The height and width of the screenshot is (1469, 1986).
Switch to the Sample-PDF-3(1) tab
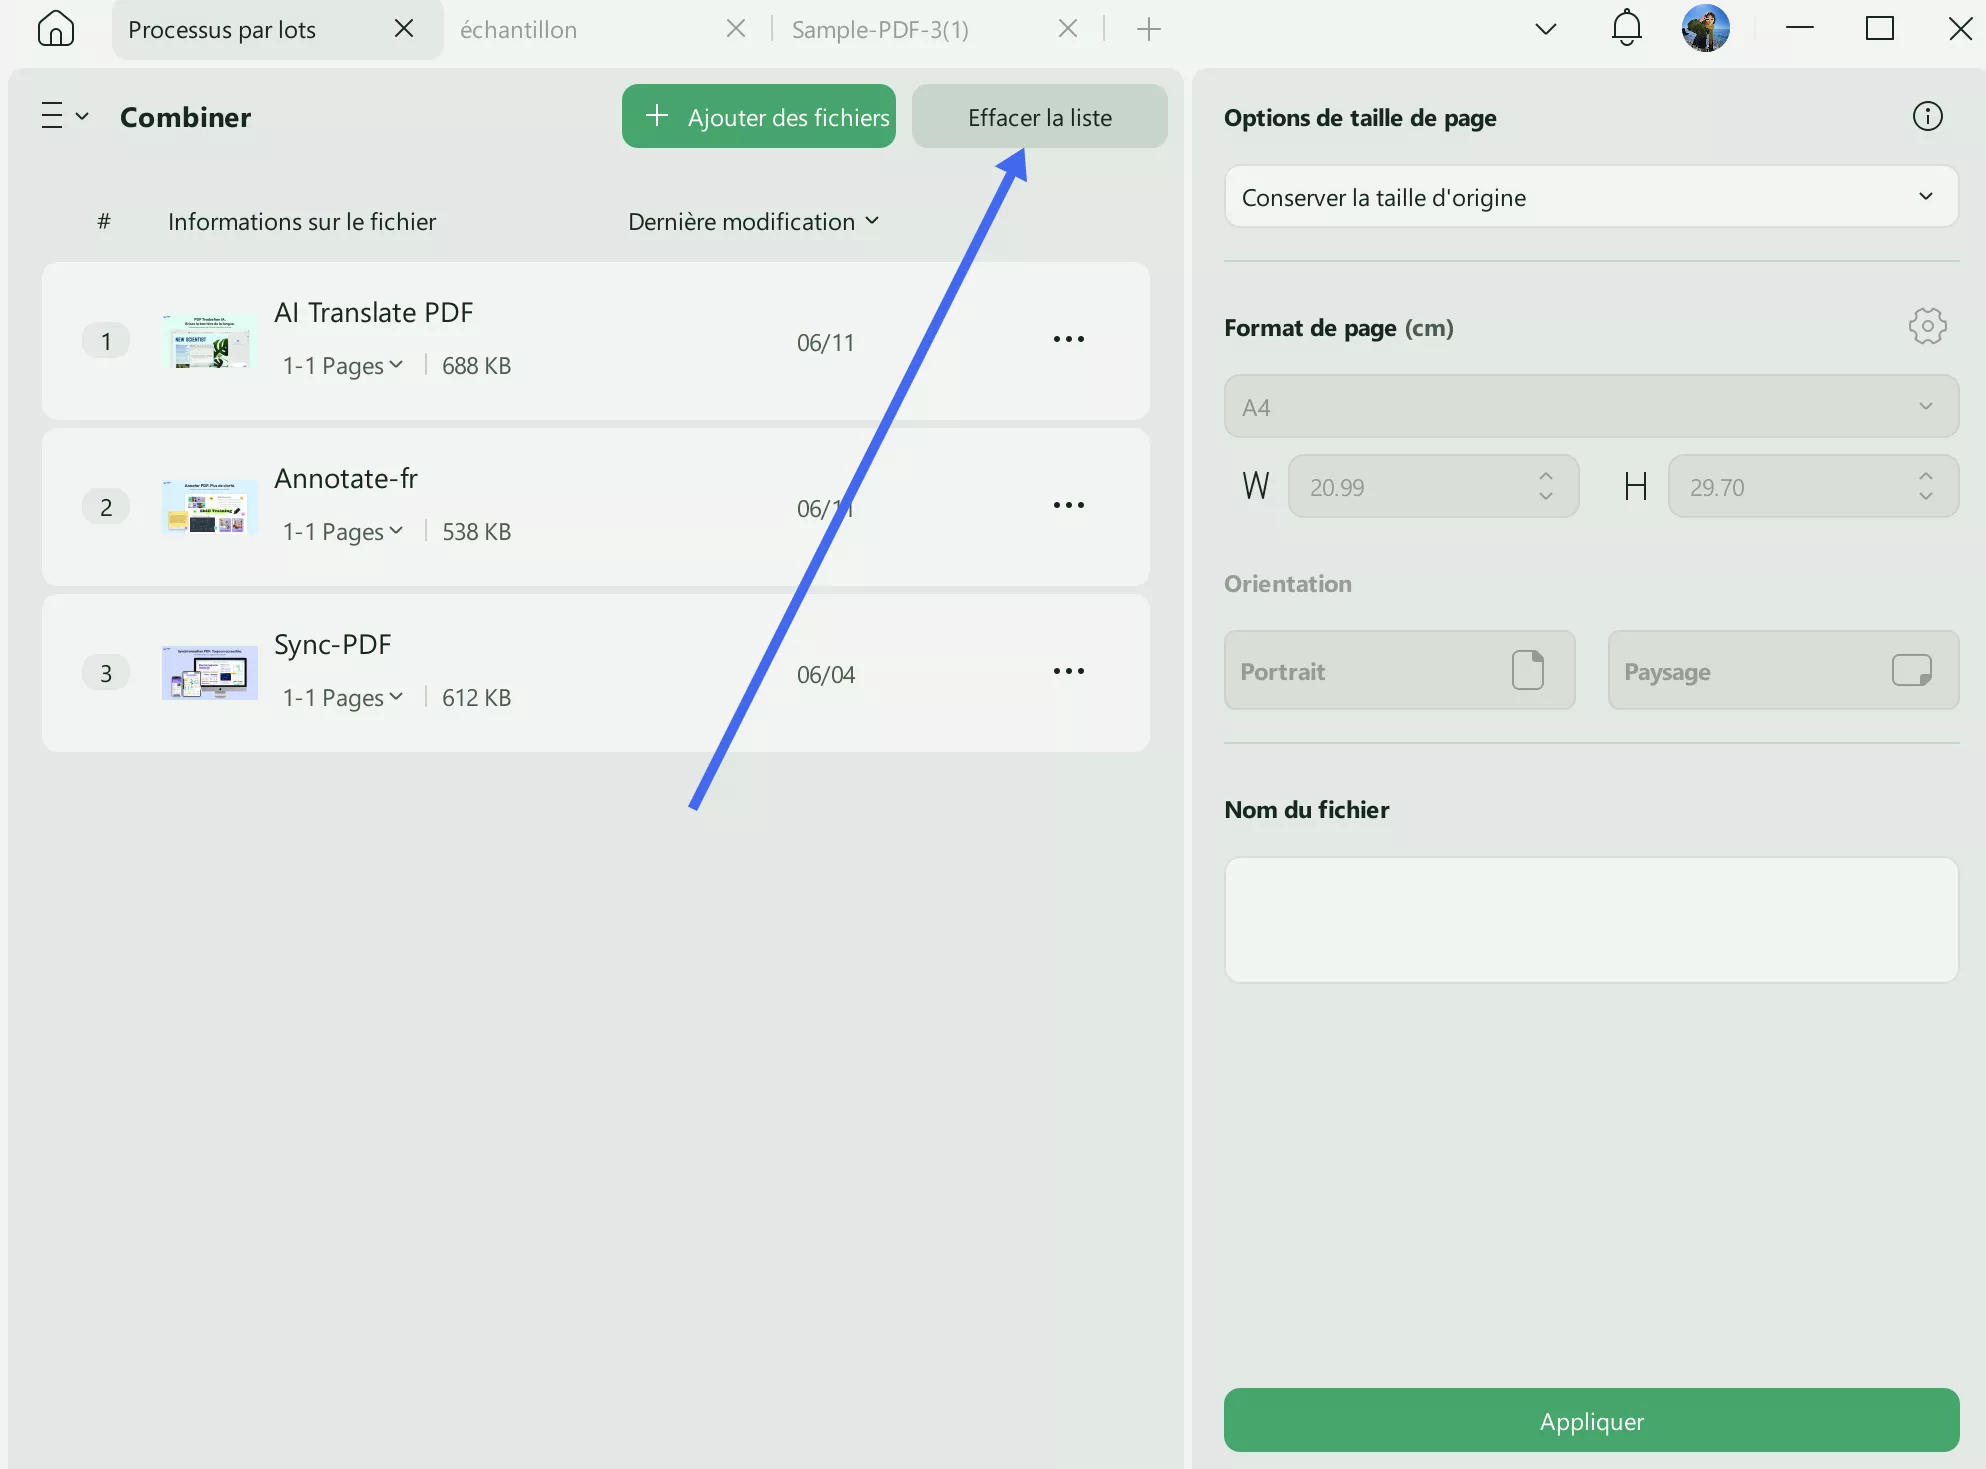[880, 30]
